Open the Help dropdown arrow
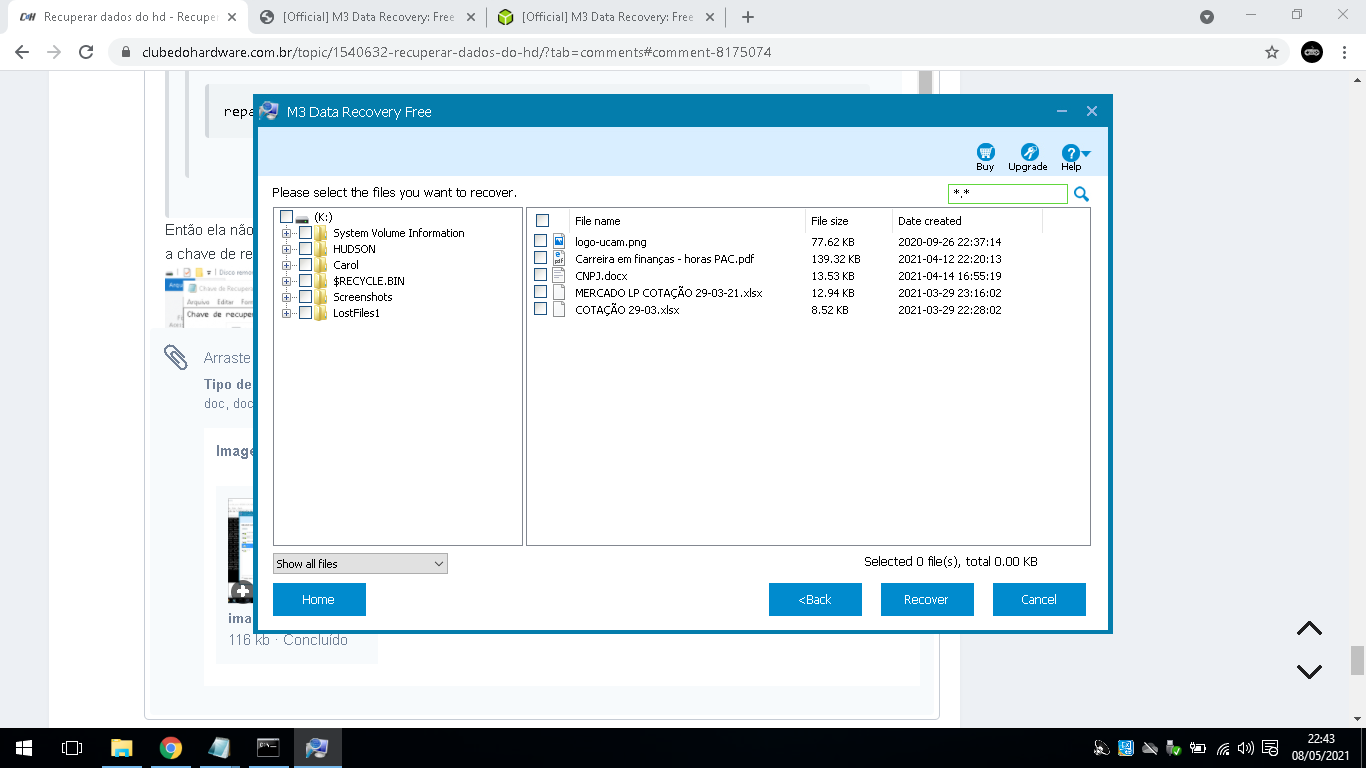 click(1086, 154)
